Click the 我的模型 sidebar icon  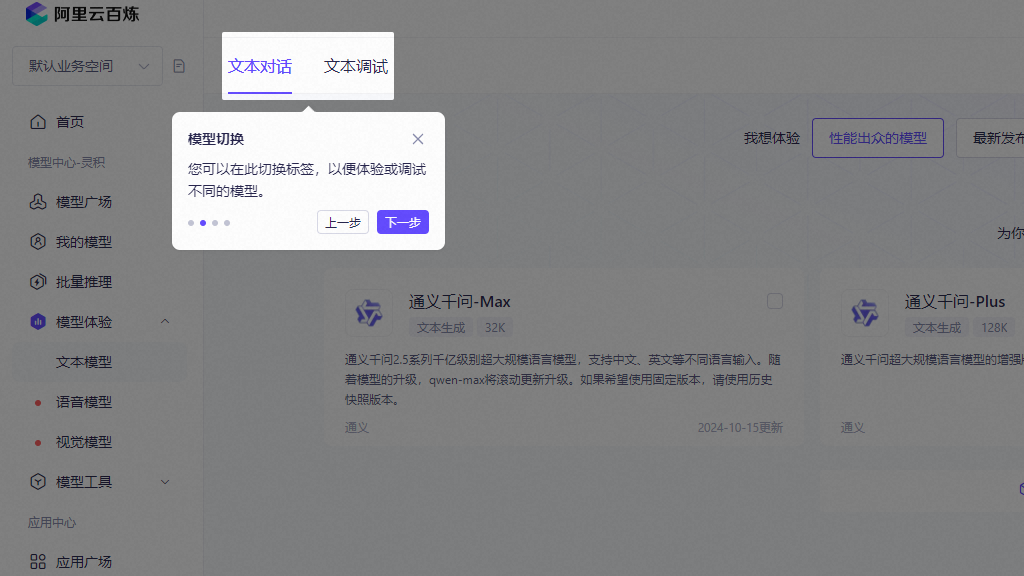(38, 242)
